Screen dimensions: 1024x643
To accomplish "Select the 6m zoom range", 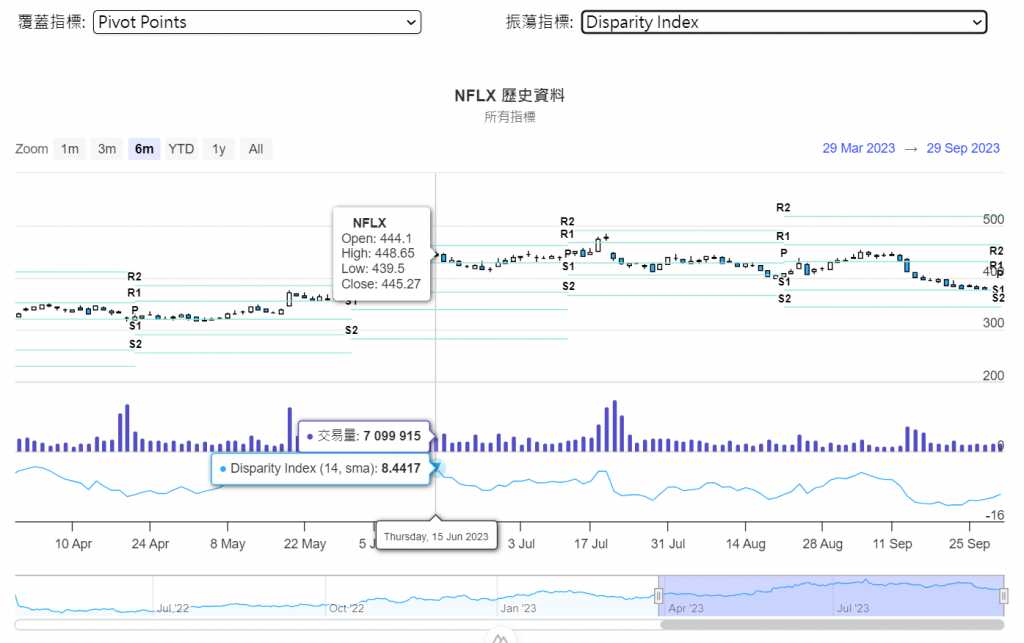I will [144, 149].
